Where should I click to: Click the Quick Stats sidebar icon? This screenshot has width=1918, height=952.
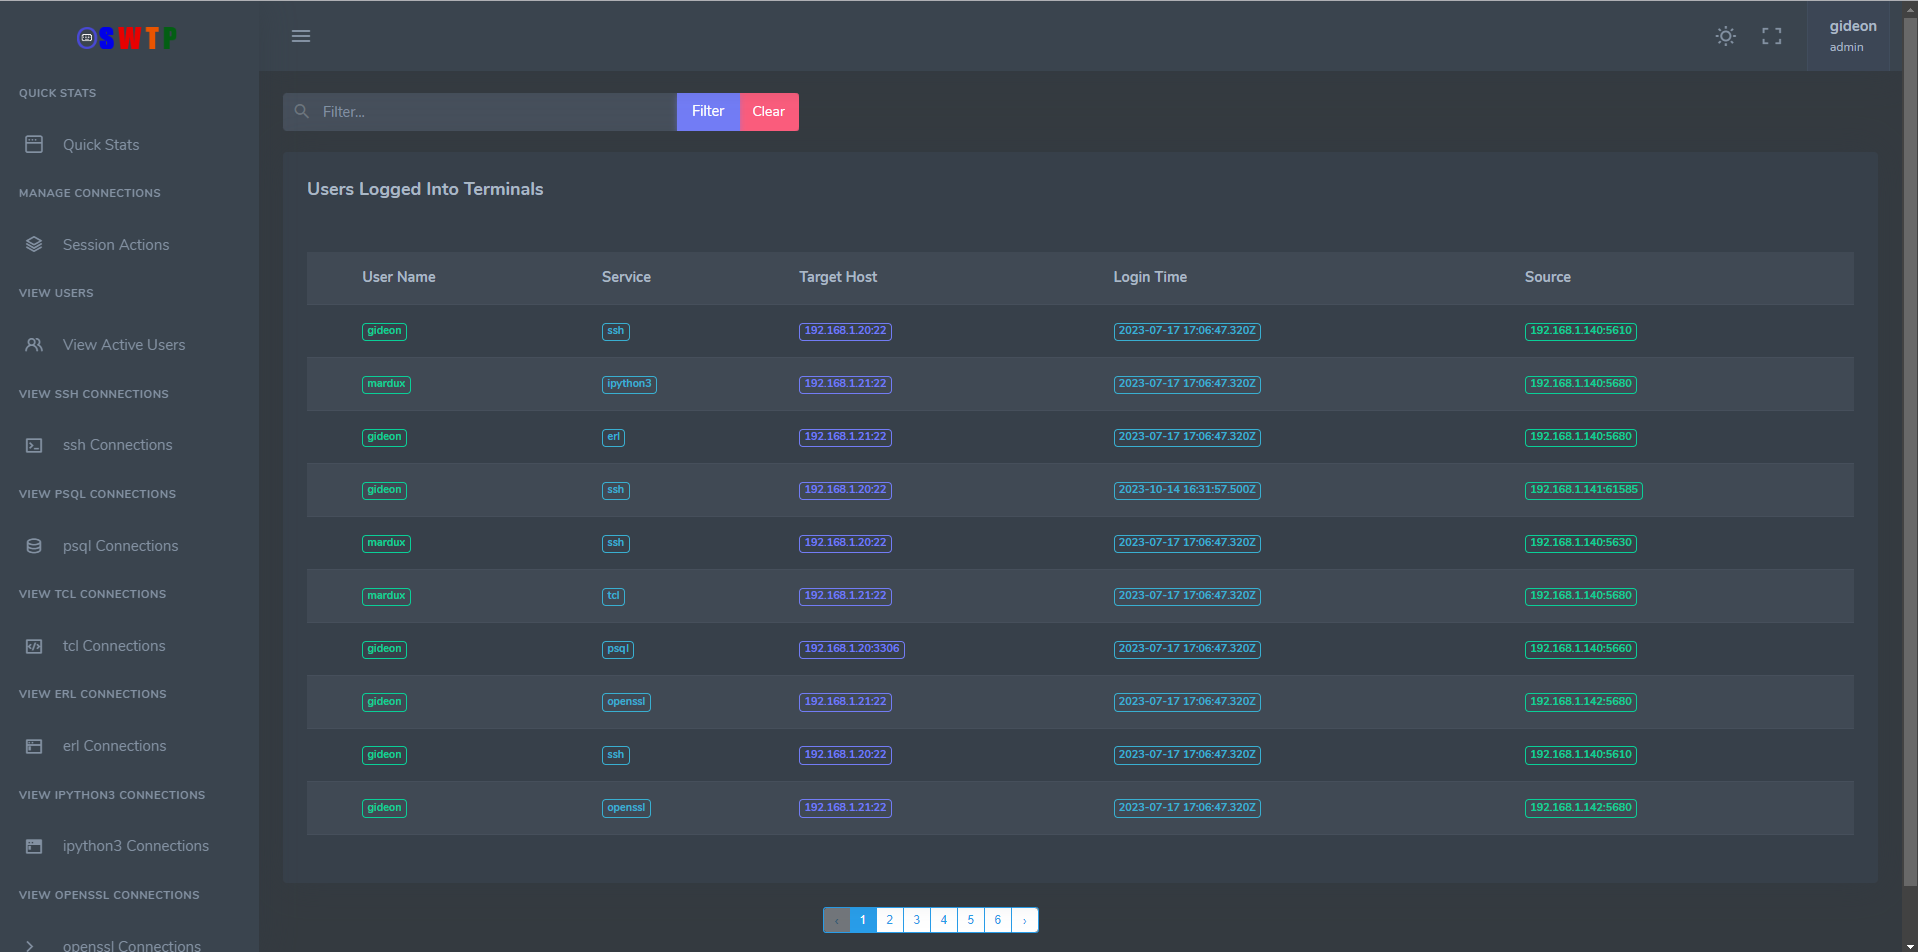click(x=34, y=144)
